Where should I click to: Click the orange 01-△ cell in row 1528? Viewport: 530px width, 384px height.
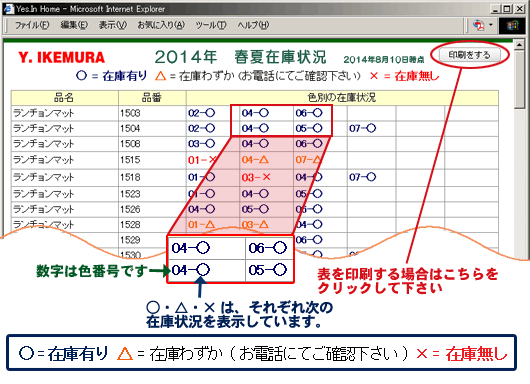point(201,224)
